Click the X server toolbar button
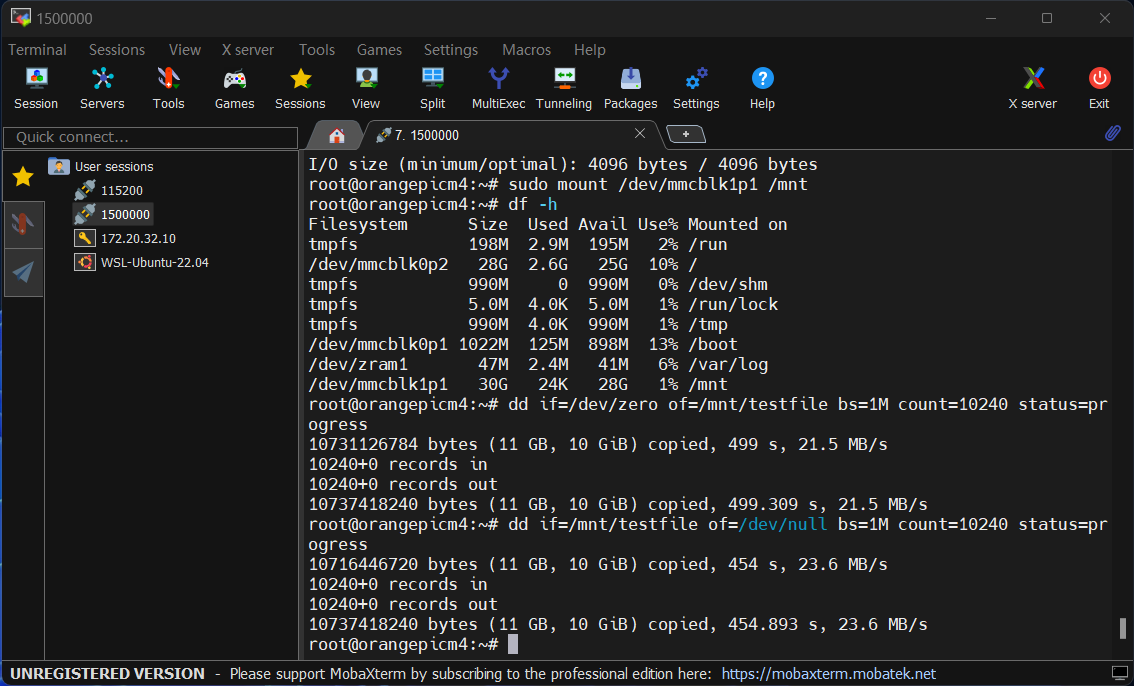Screen dimensions: 1134x686 point(1033,88)
